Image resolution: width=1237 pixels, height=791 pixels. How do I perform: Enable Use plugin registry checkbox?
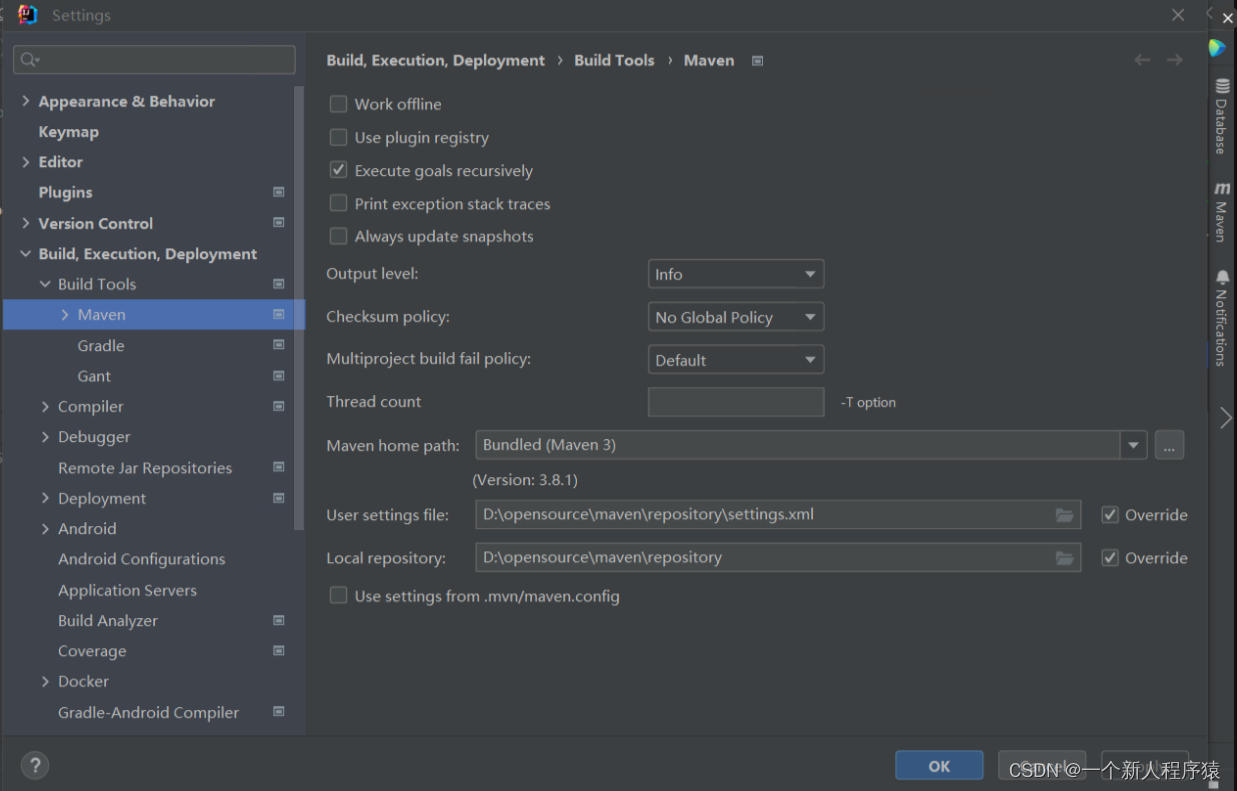339,137
